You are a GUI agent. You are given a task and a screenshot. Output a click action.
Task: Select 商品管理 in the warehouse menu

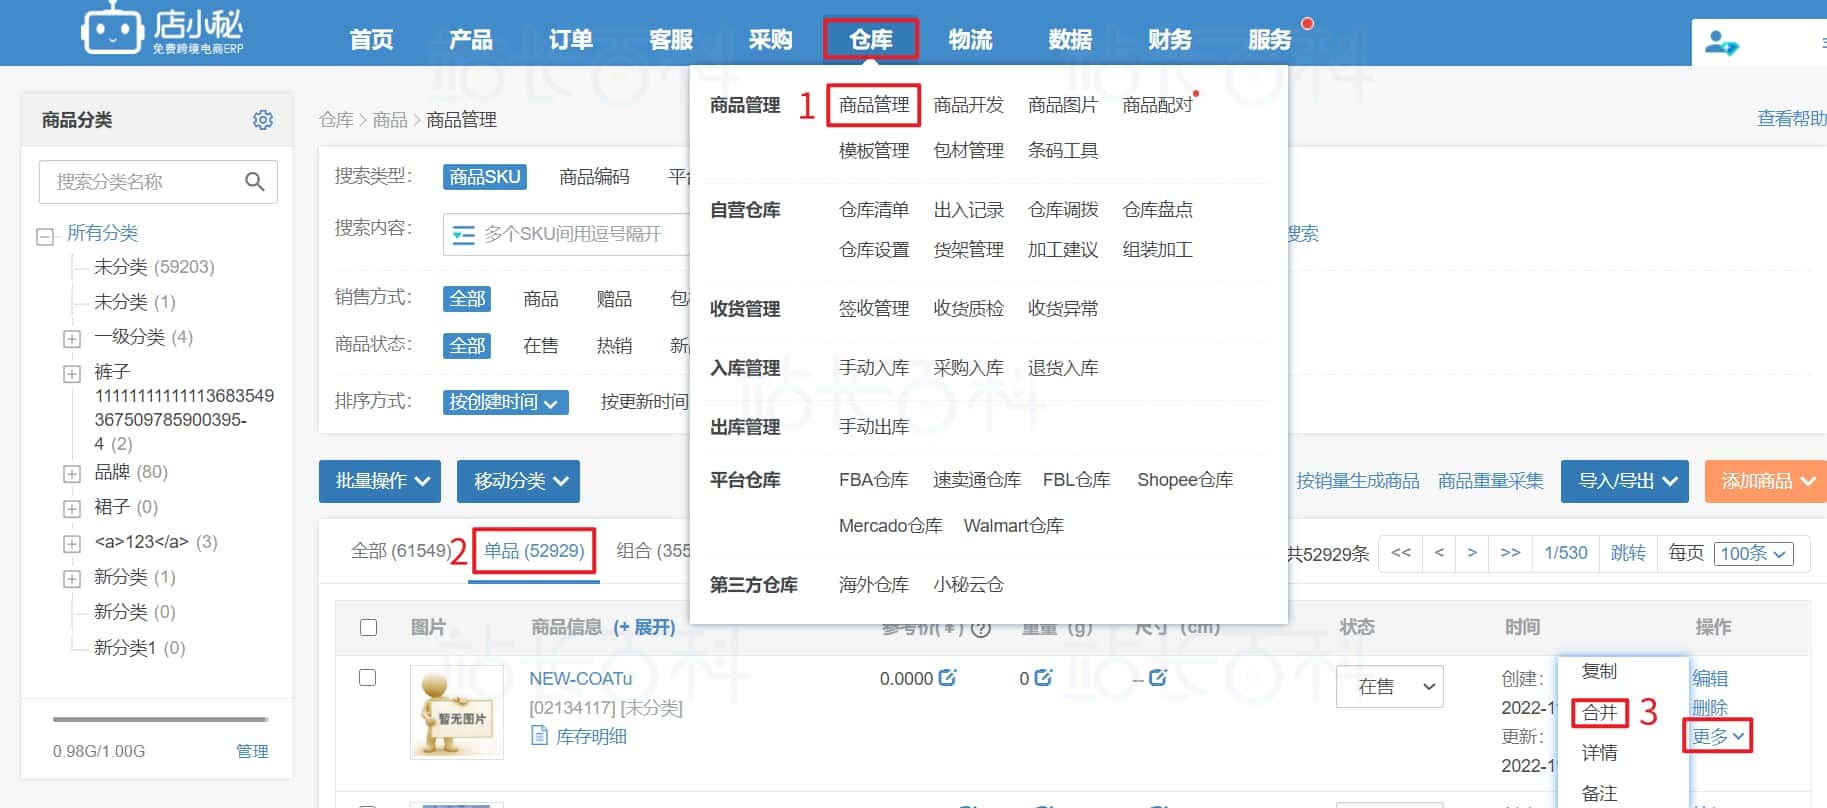[873, 105]
